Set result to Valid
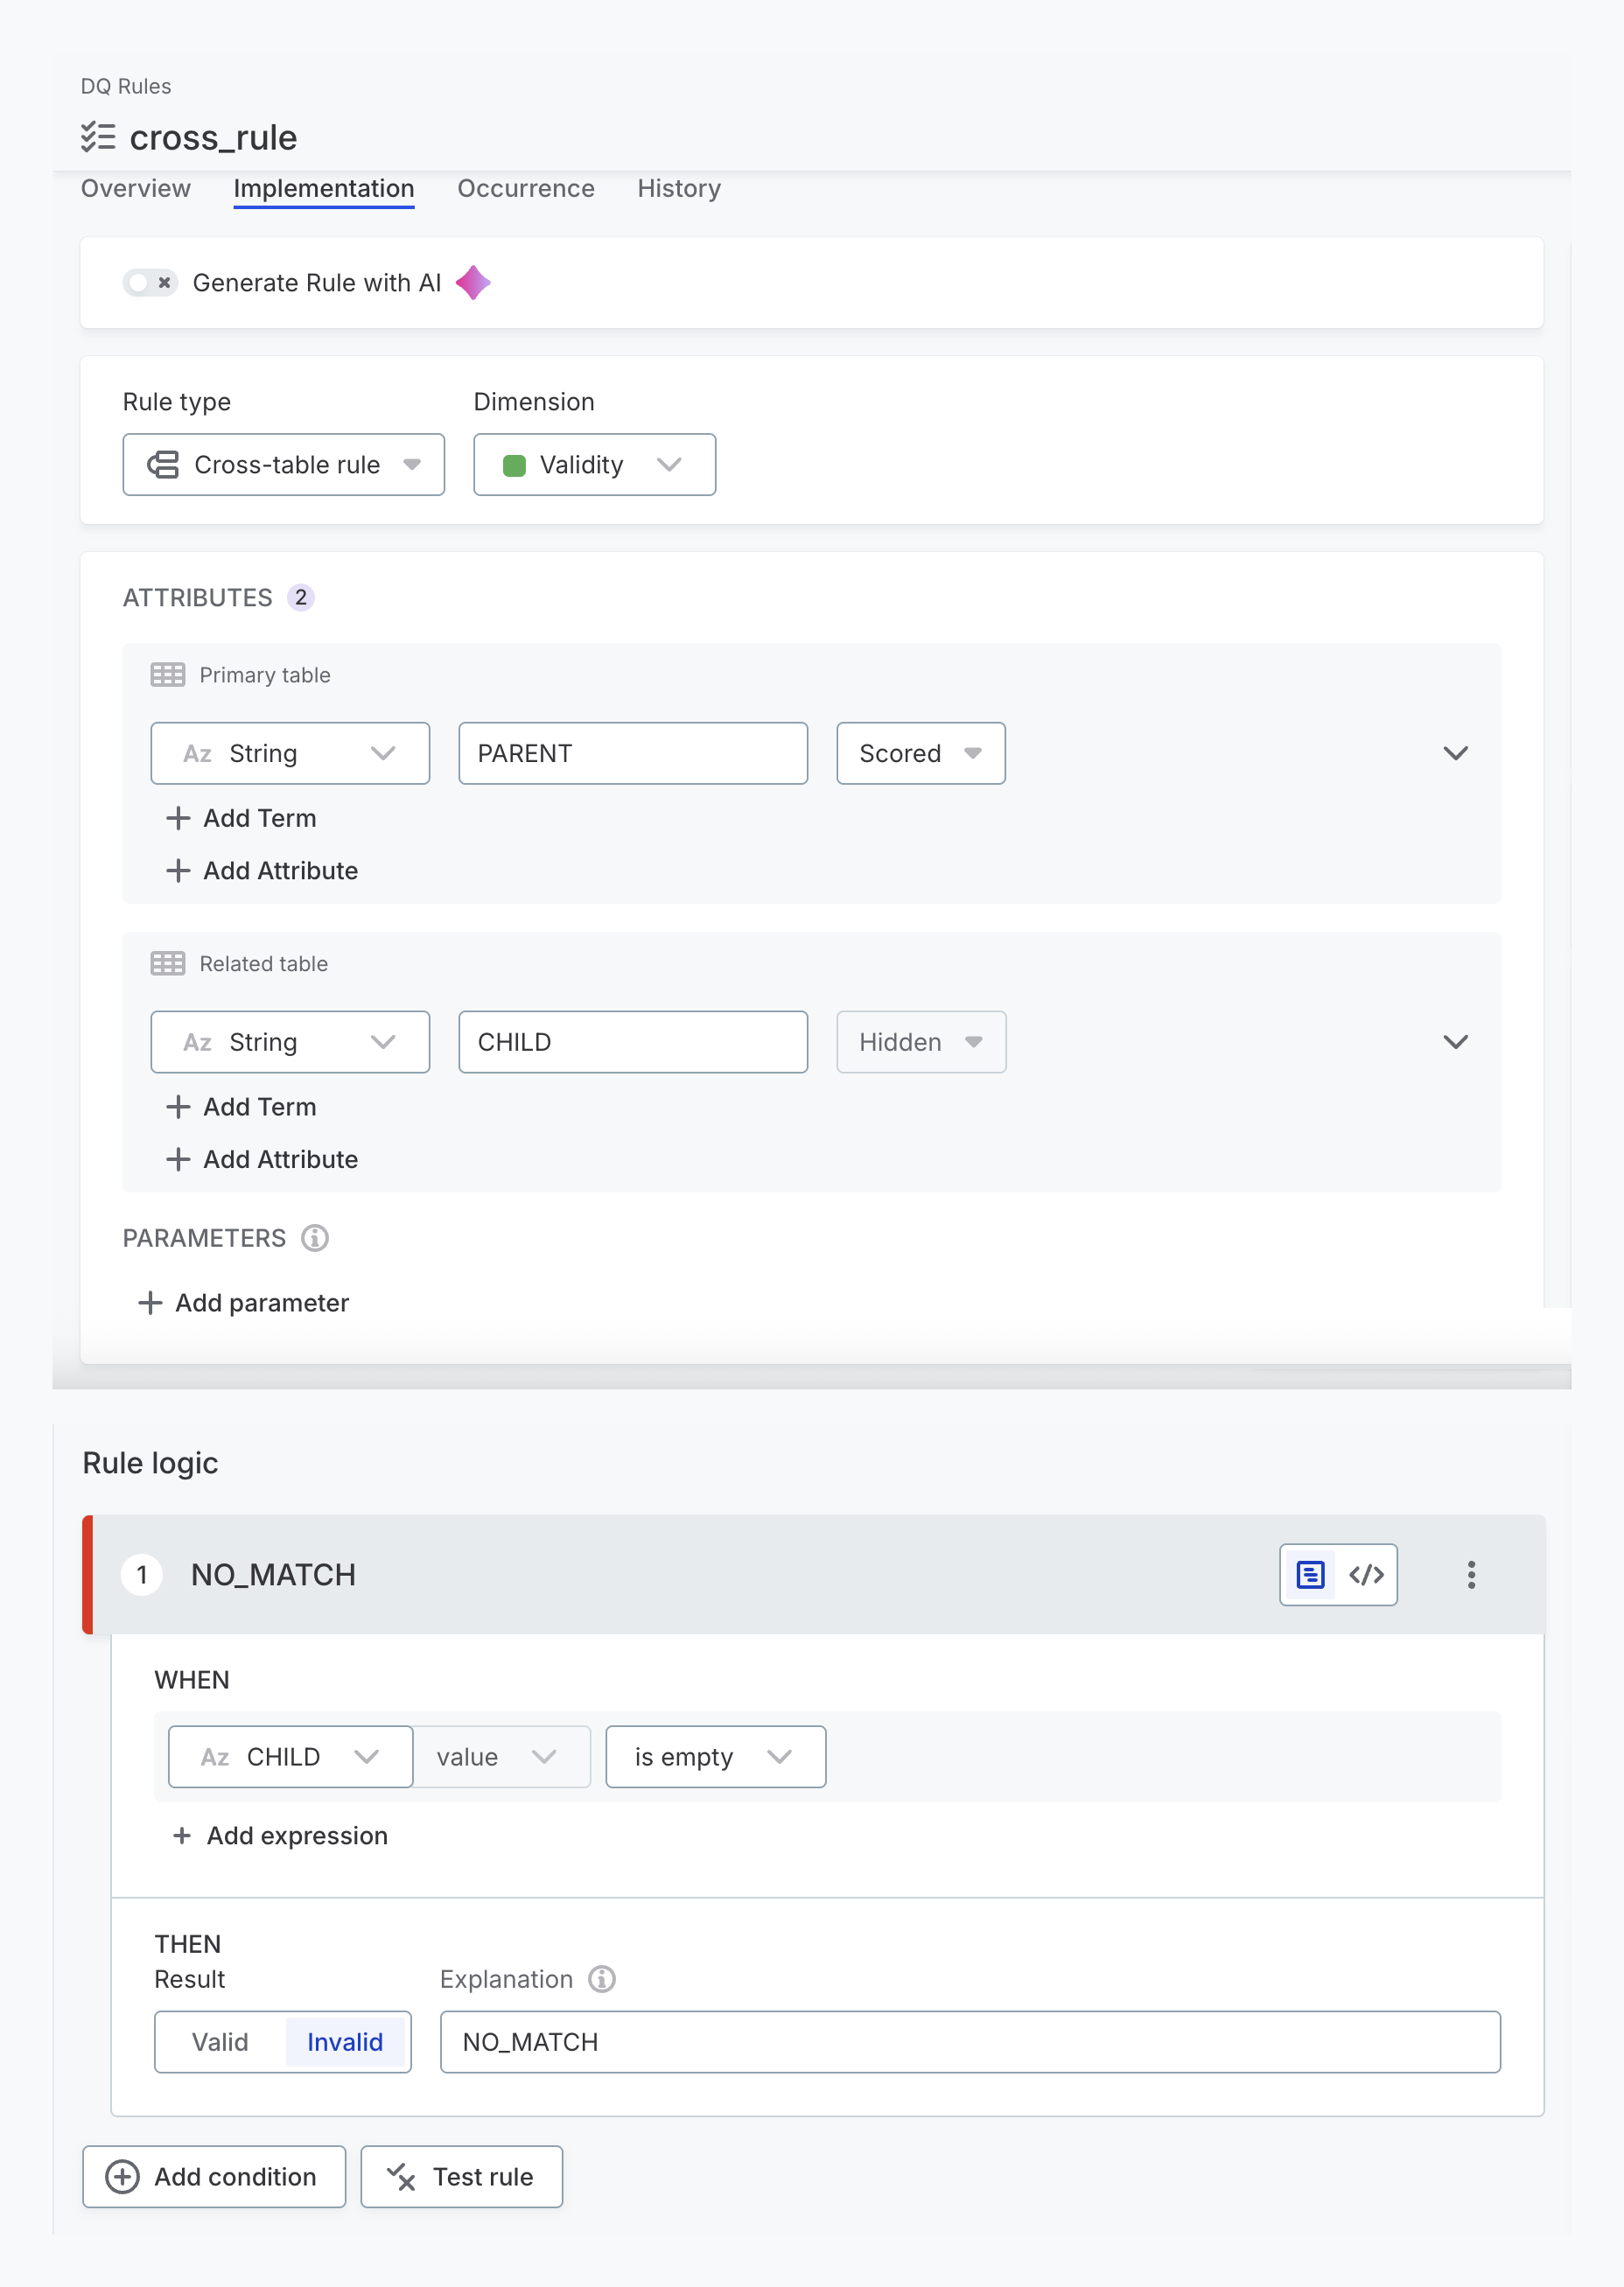 click(220, 2042)
